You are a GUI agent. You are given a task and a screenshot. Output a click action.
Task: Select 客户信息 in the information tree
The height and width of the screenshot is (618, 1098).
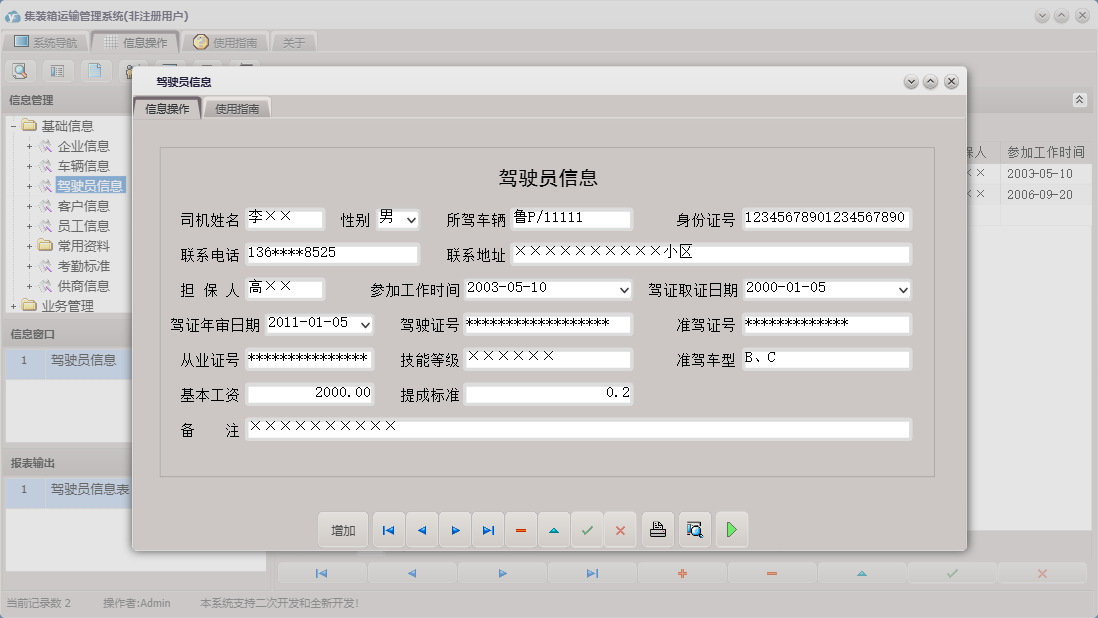click(x=84, y=205)
